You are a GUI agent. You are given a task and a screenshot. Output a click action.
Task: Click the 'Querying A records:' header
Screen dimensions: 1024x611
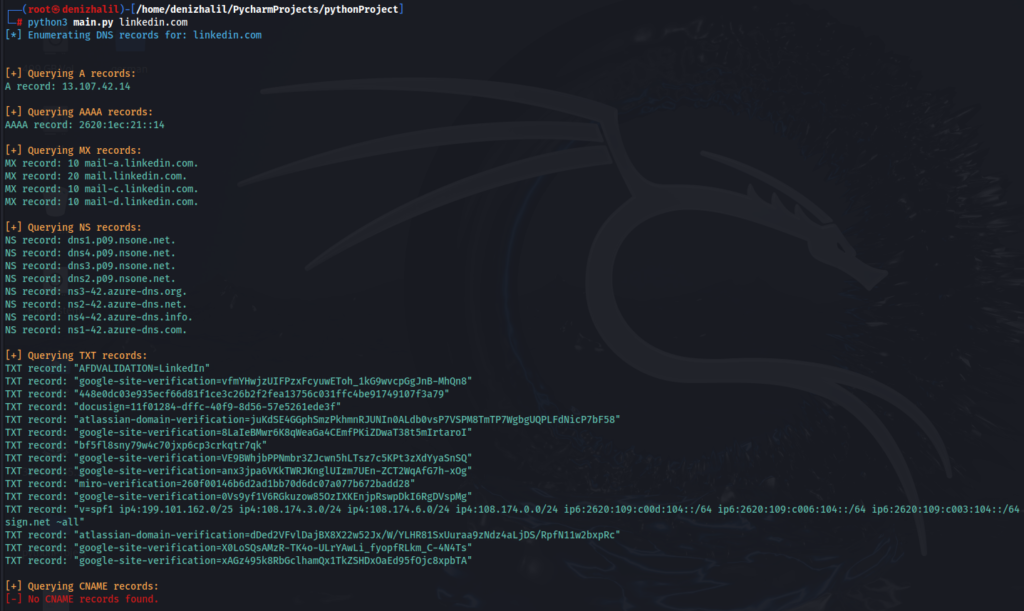(x=71, y=74)
